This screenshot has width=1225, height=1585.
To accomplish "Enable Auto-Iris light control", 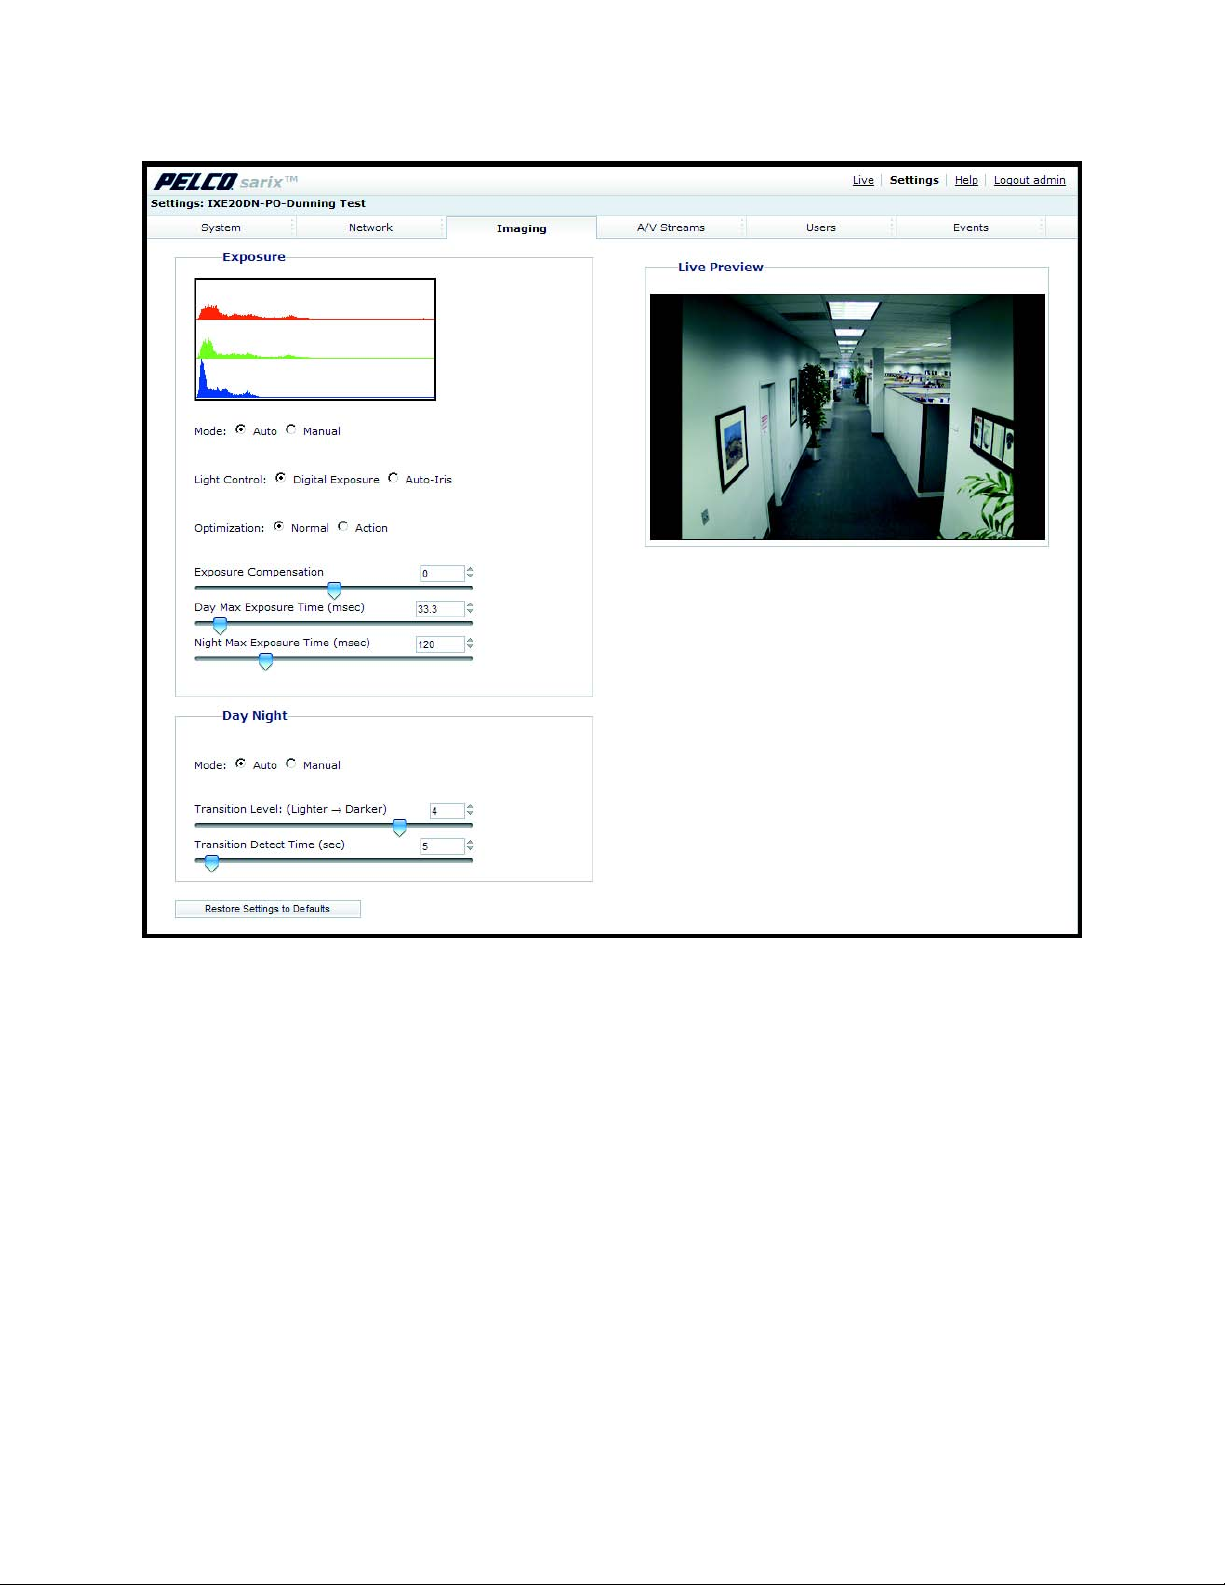I will 393,479.
